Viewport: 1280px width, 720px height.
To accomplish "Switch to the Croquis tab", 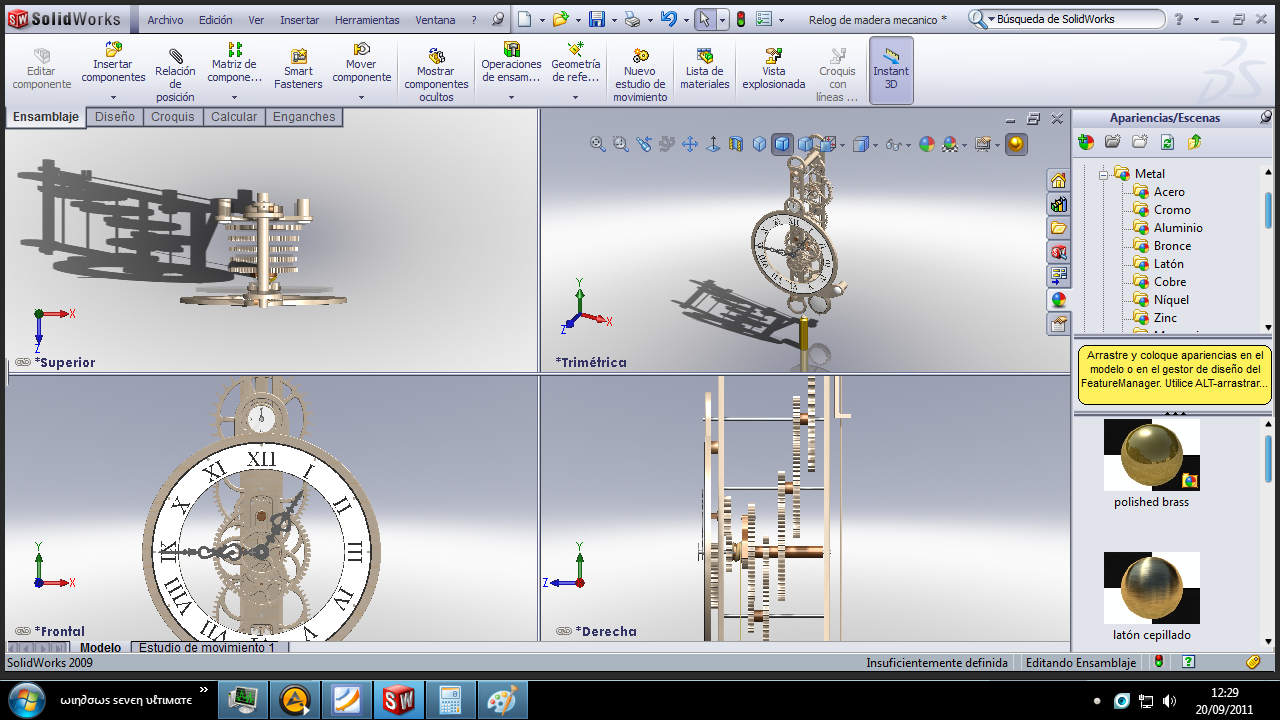I will pos(173,117).
